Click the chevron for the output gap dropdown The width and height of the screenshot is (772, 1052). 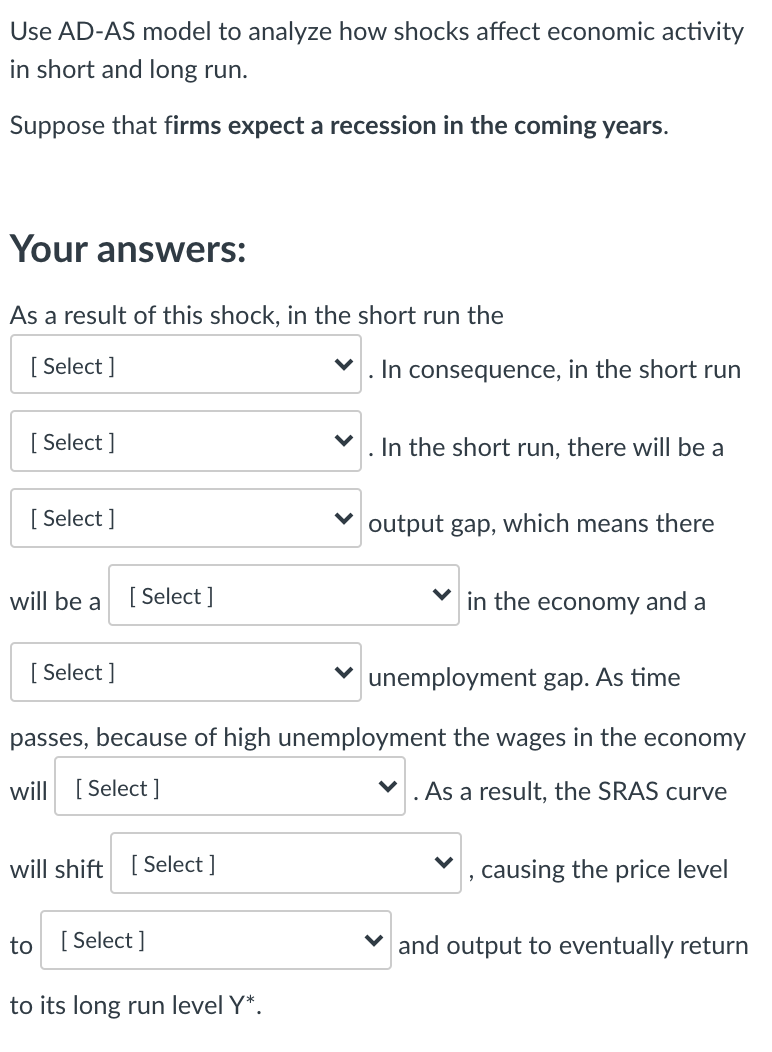click(344, 518)
